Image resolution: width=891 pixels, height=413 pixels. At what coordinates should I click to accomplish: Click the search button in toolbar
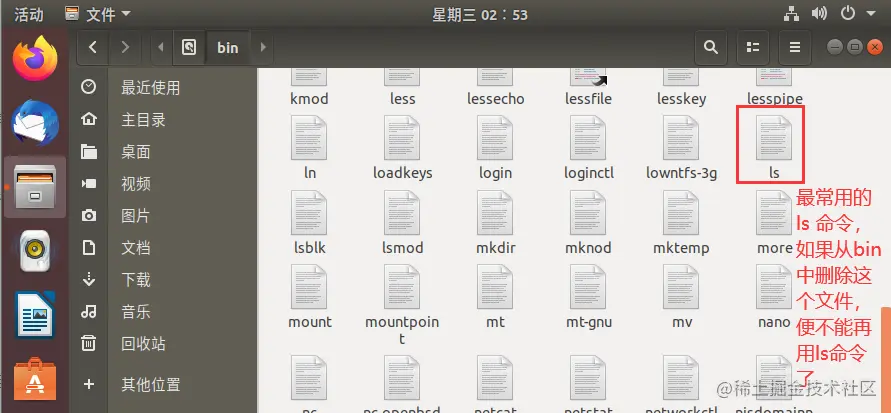pyautogui.click(x=710, y=47)
